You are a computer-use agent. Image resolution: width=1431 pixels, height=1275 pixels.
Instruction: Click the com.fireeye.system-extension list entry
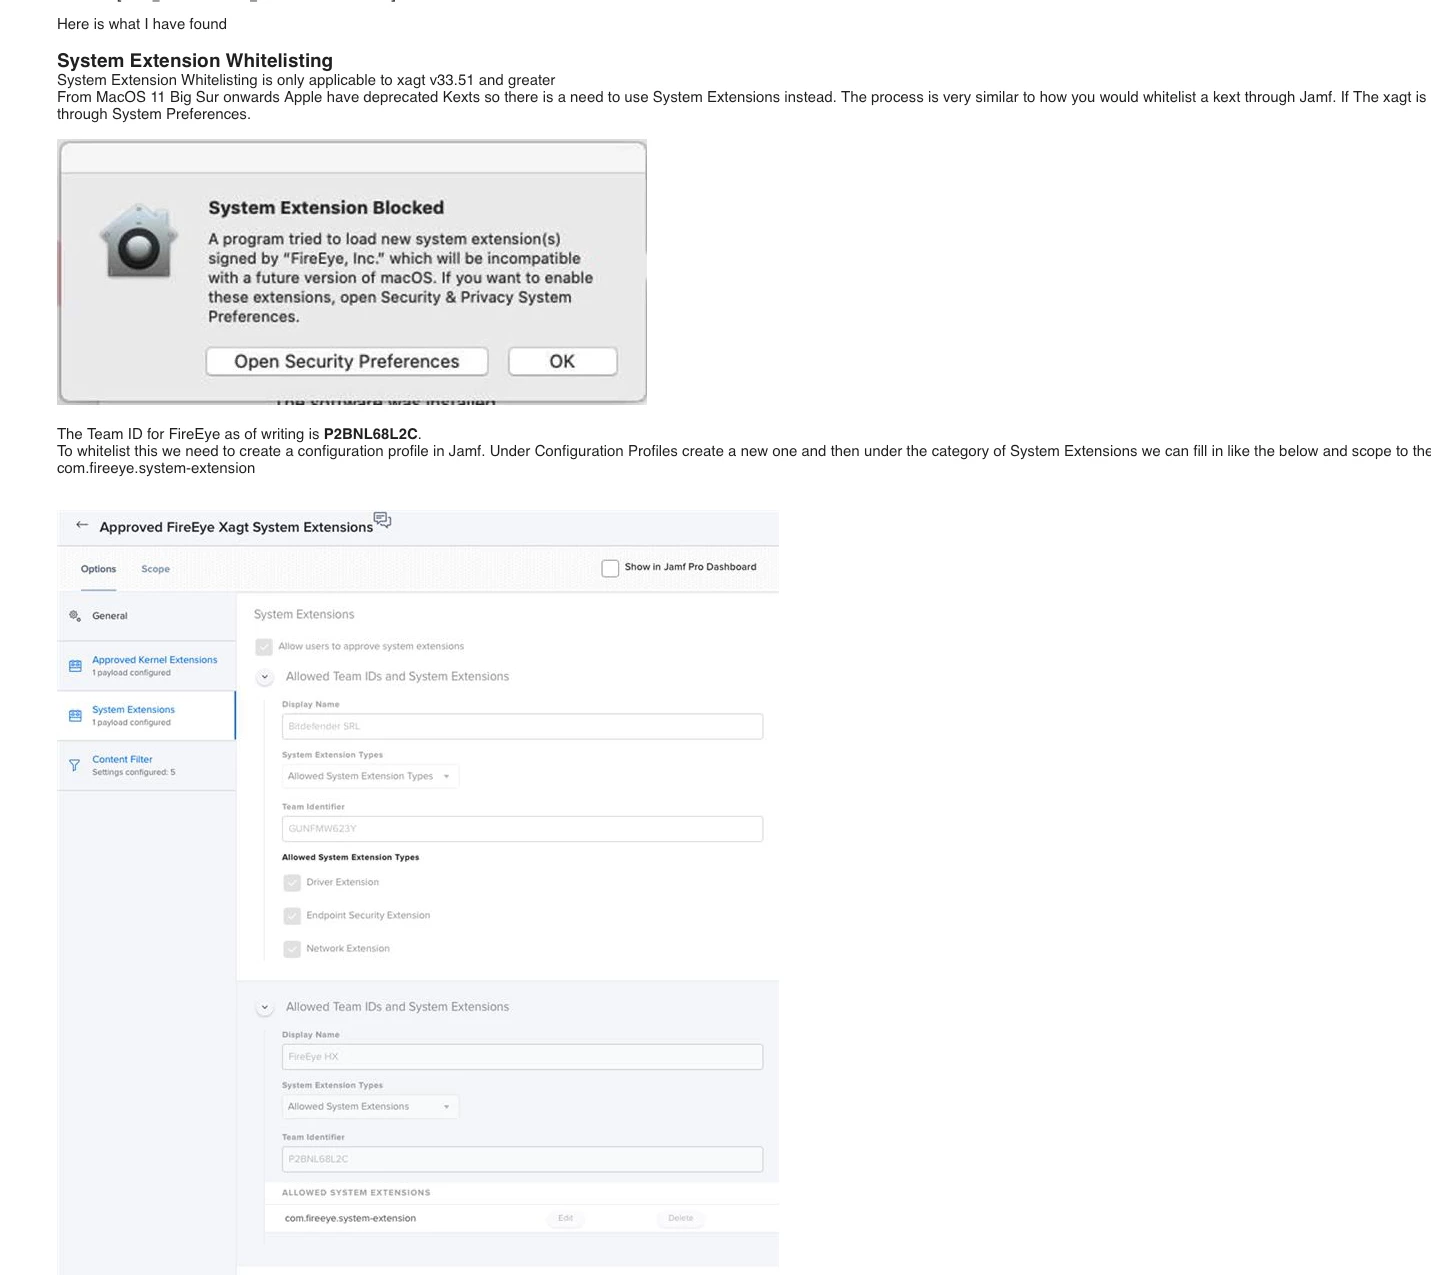350,1218
